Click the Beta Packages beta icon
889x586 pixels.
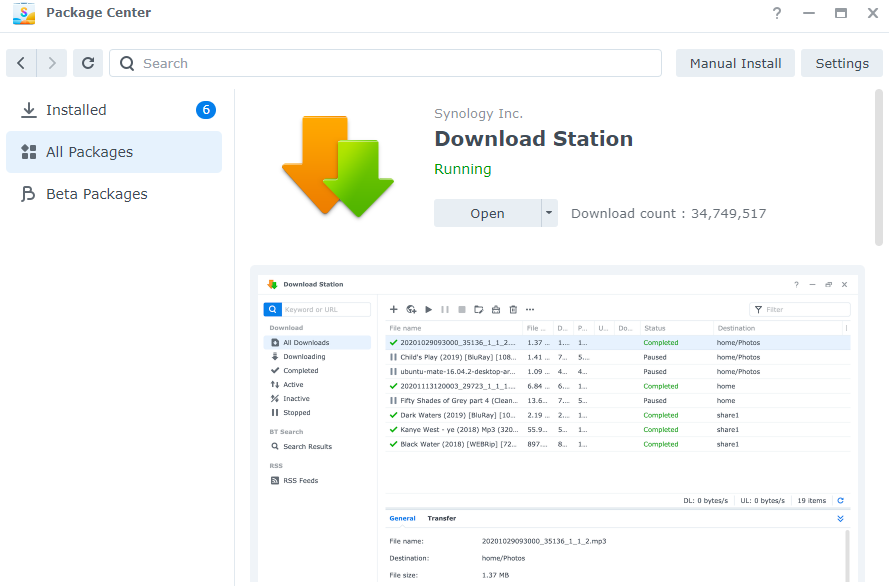pyautogui.click(x=28, y=194)
